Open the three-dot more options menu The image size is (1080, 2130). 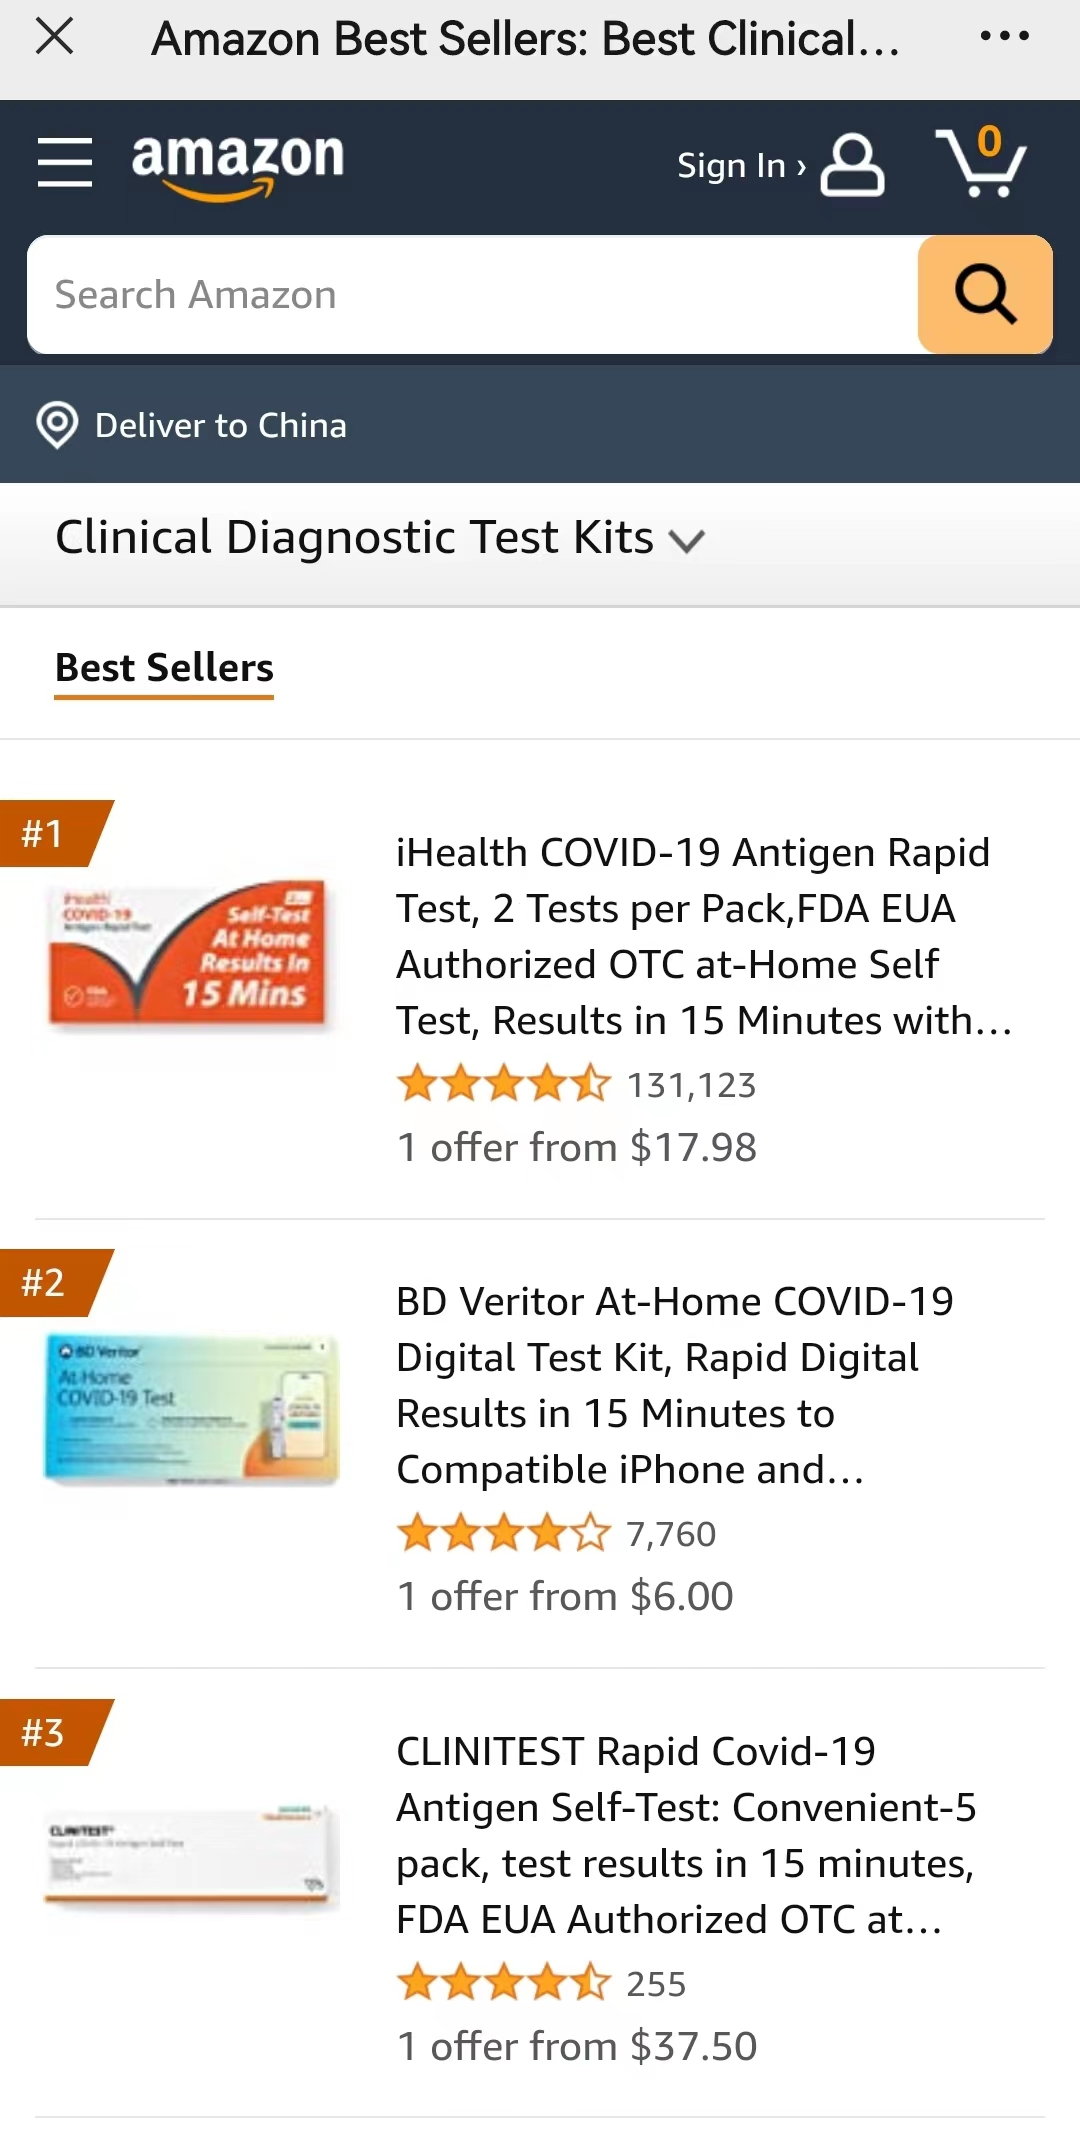[x=1004, y=38]
